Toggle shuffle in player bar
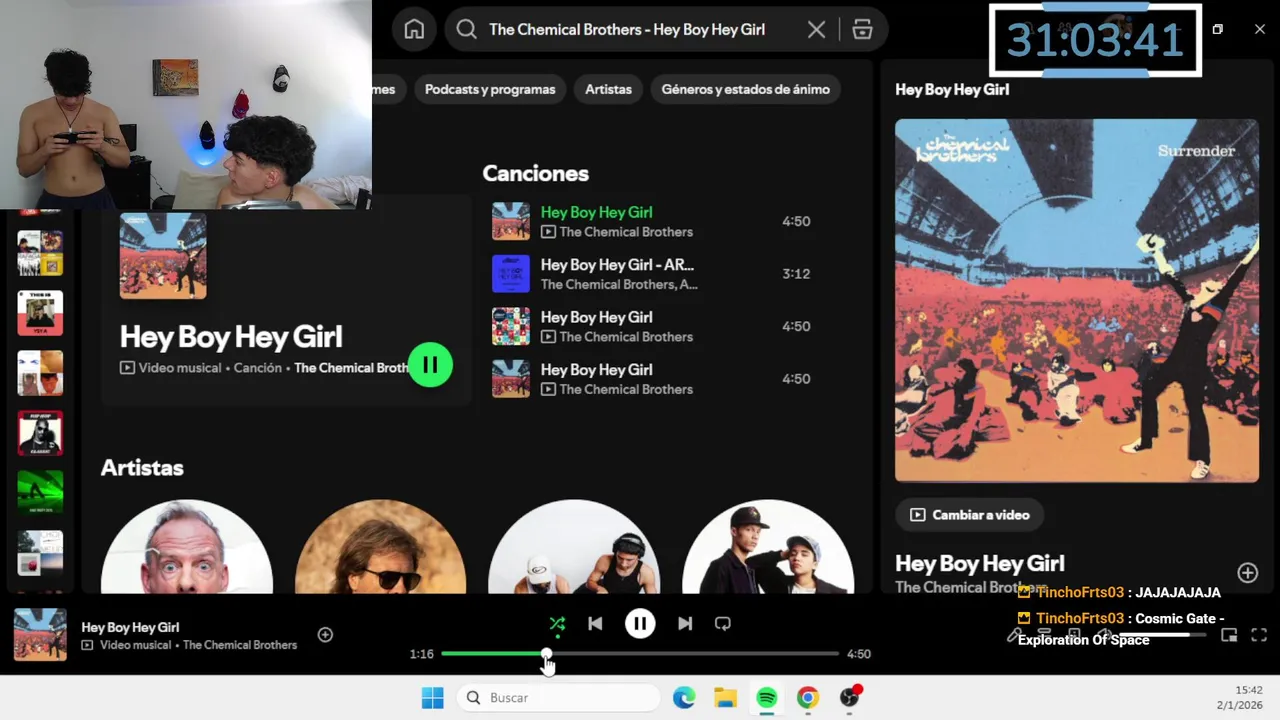The width and height of the screenshot is (1280, 720). [x=557, y=624]
